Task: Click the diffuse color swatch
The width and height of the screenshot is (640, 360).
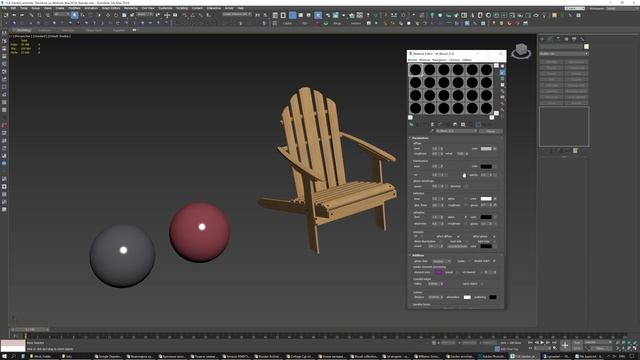Action: 486,149
